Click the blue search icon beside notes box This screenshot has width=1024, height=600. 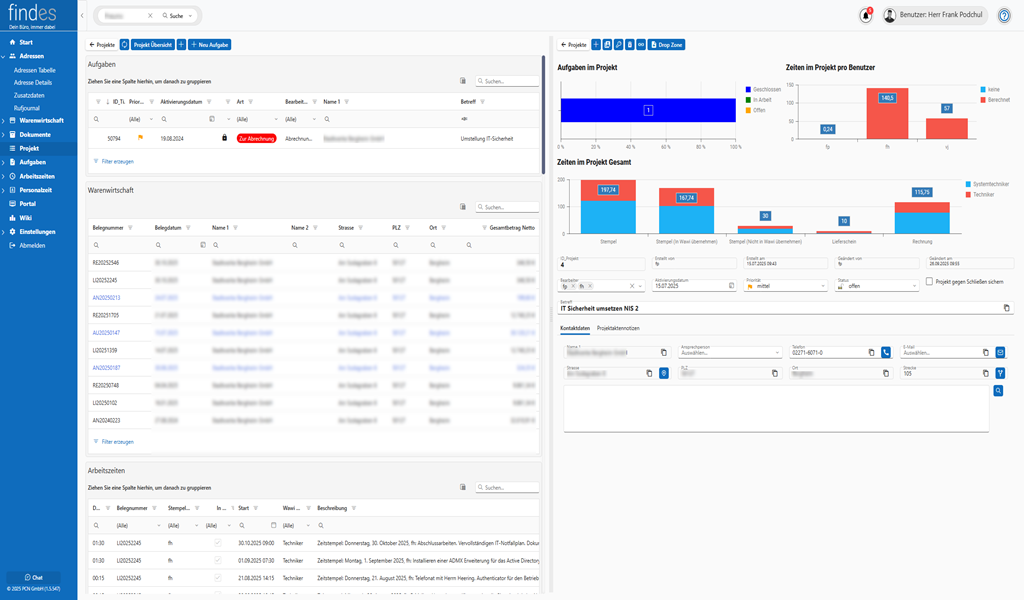pos(997,391)
